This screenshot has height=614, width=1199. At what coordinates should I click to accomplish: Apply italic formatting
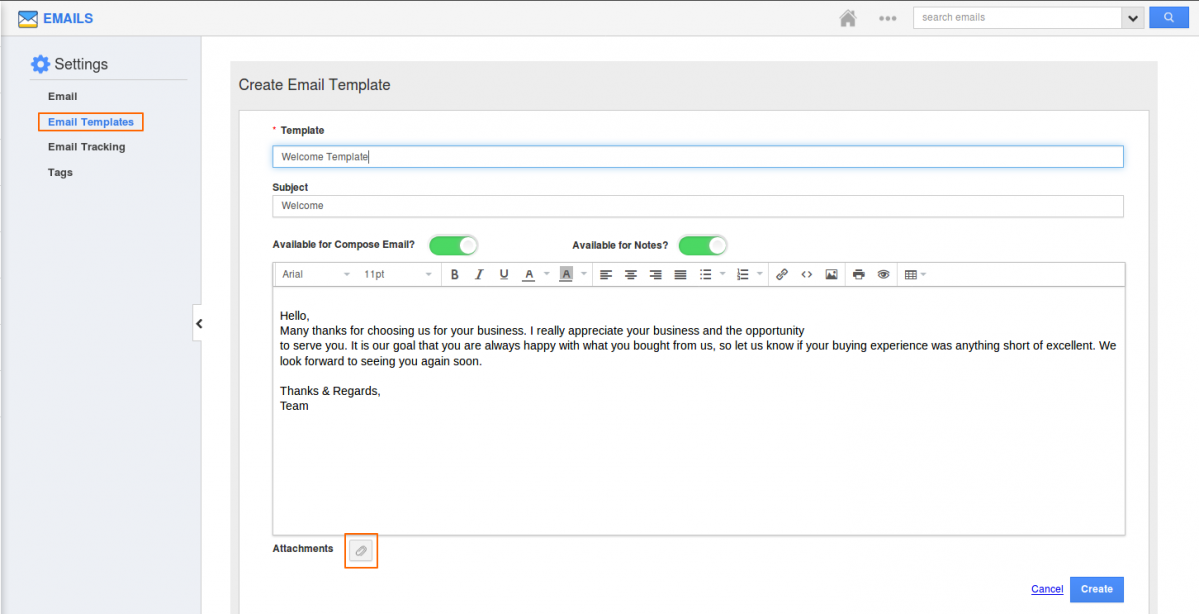(x=479, y=274)
